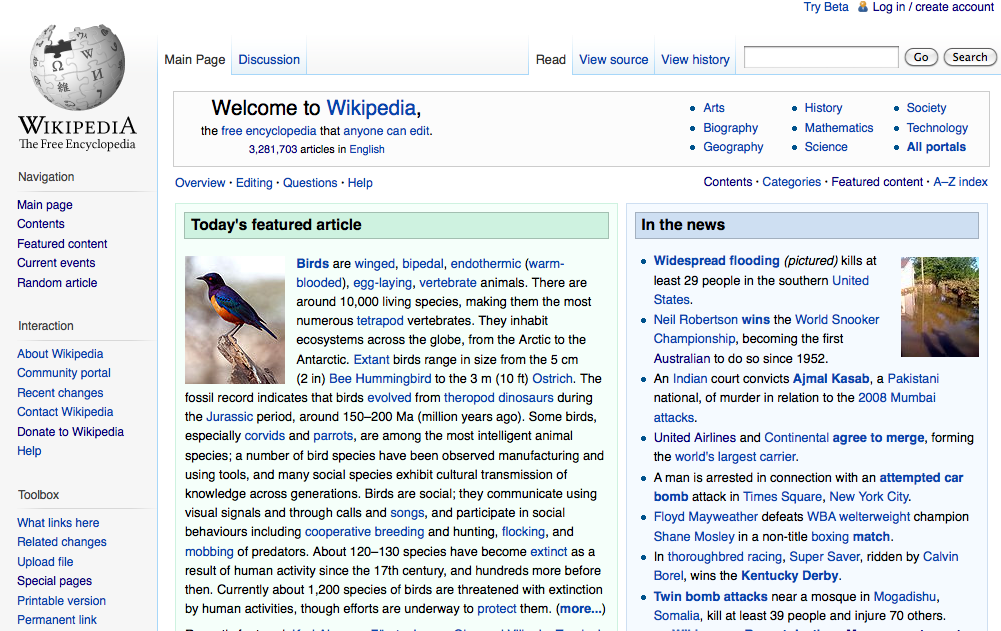
Task: Browse the Mathematics portal
Action: pos(838,127)
